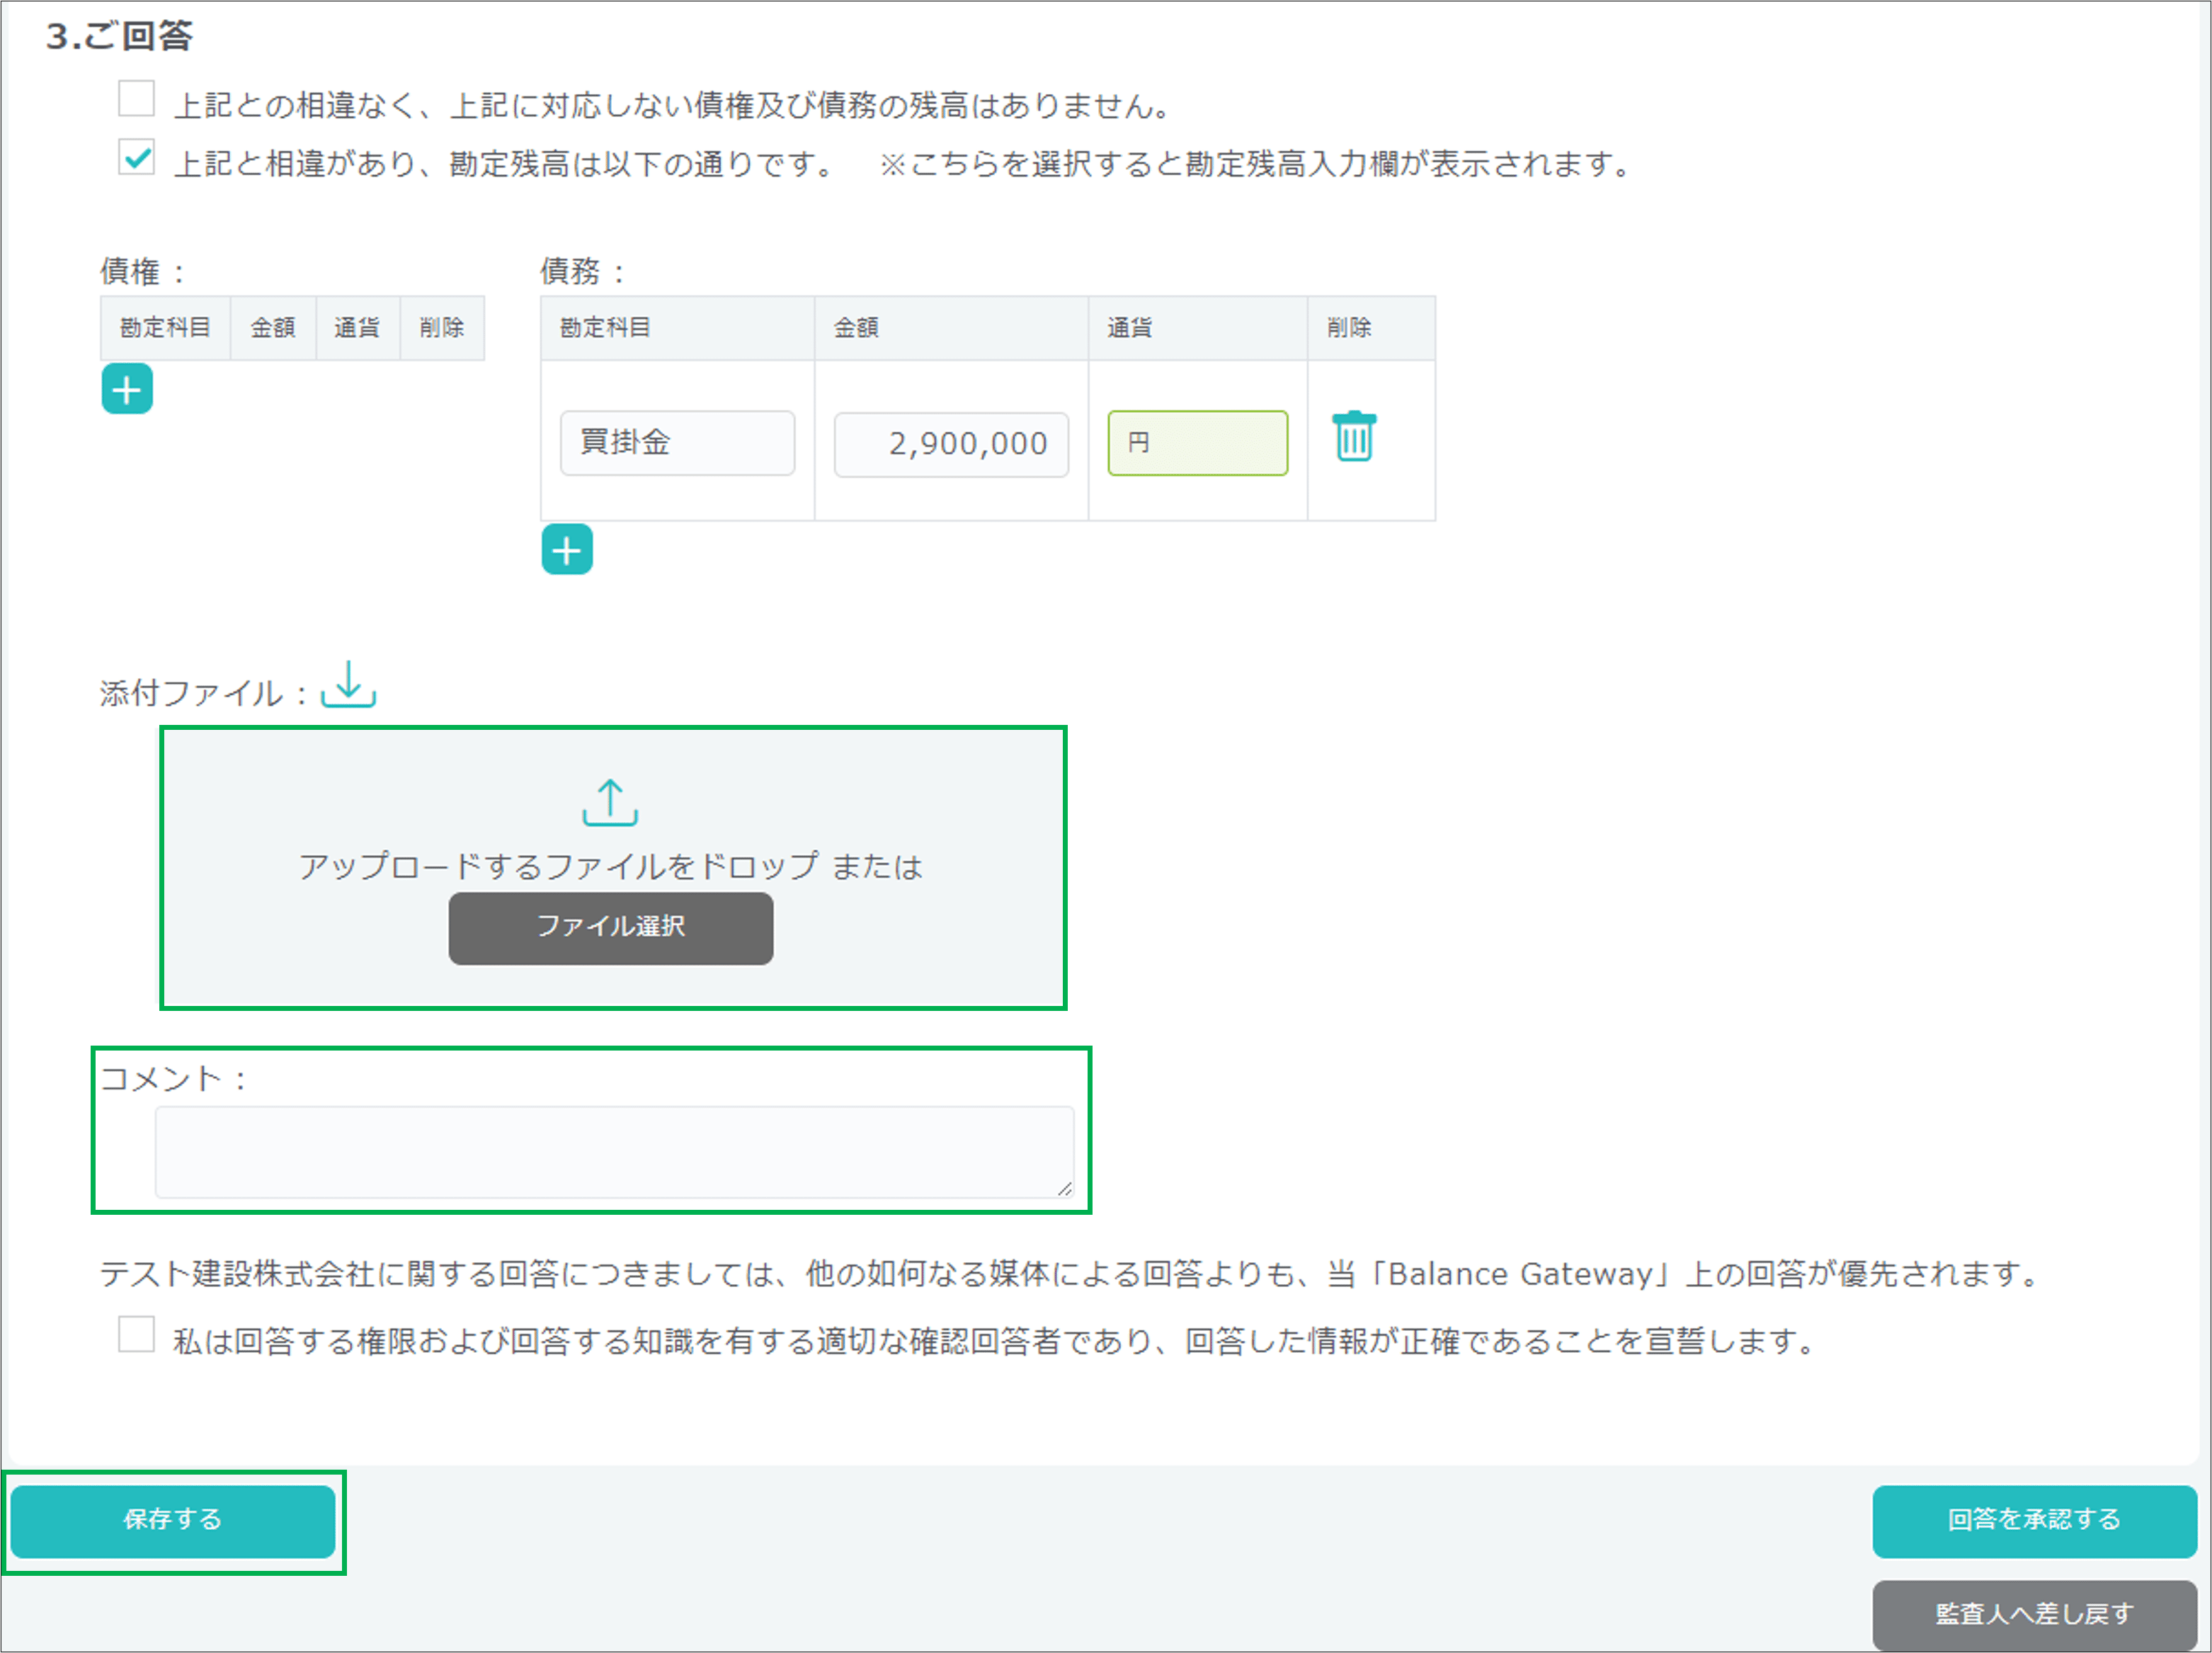The image size is (2212, 1653).
Task: Add a new row to the 債権 table
Action: tap(126, 390)
